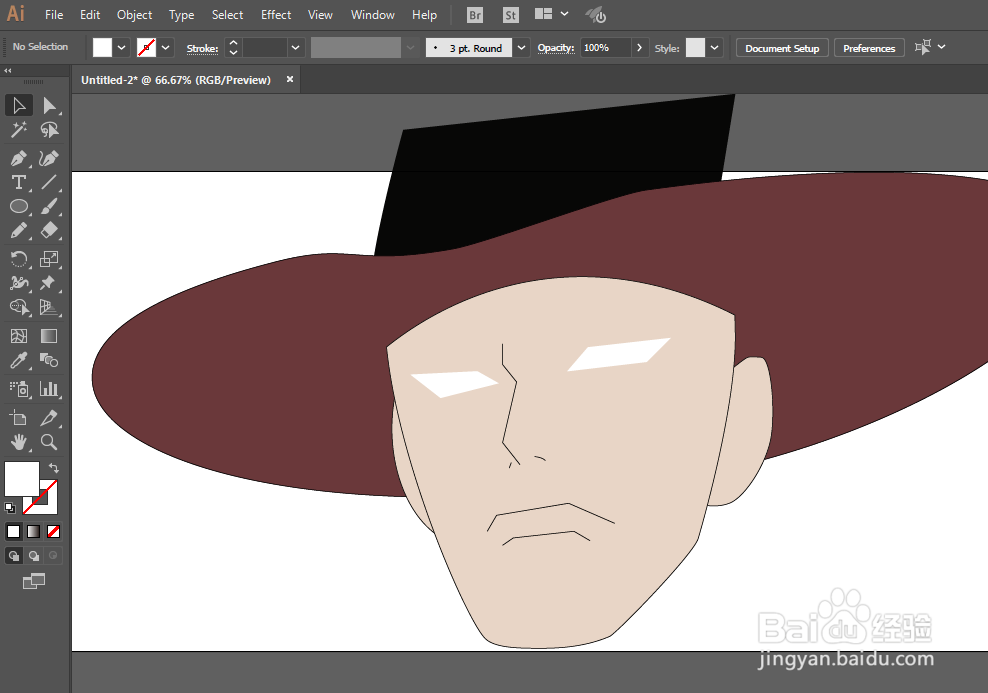This screenshot has width=988, height=693.
Task: Open the fill color dropdown in control bar
Action: (x=122, y=48)
